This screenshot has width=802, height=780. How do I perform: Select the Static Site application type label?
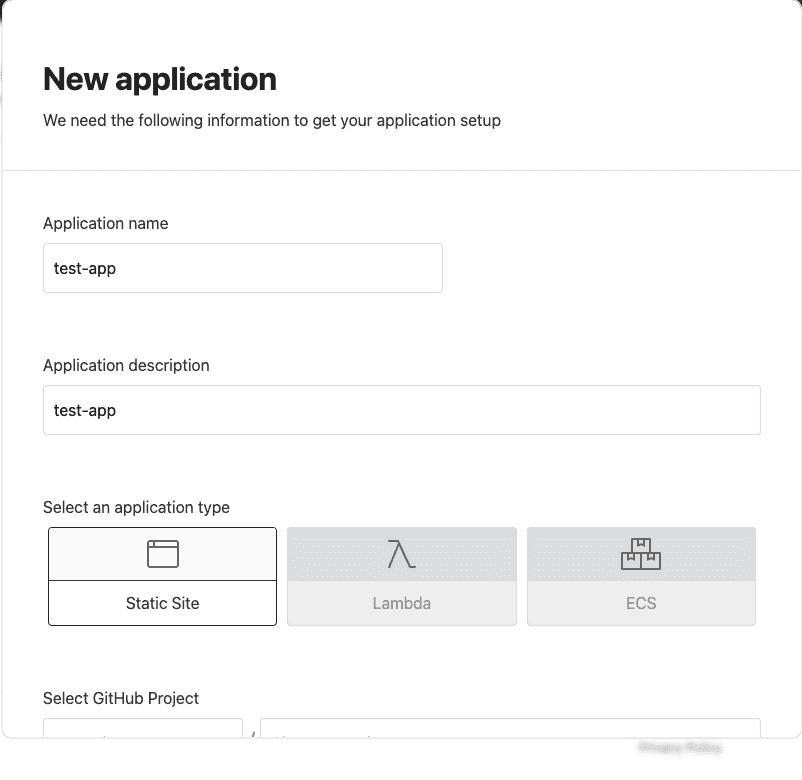pyautogui.click(x=163, y=603)
